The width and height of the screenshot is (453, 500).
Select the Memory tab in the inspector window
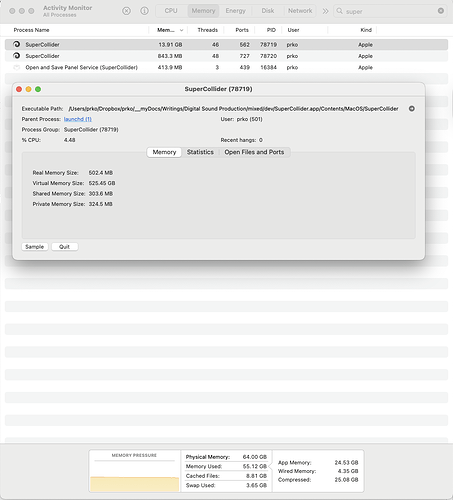coord(164,152)
